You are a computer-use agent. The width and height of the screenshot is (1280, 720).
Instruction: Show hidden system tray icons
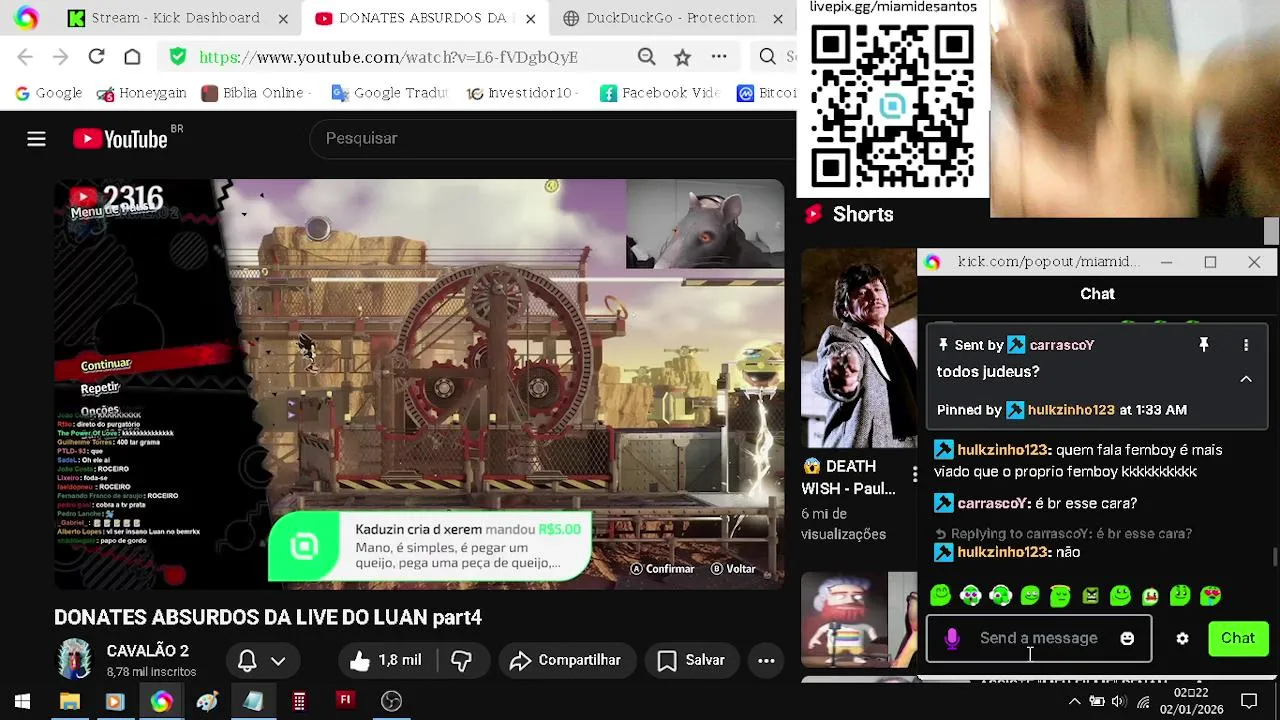pyautogui.click(x=1074, y=701)
